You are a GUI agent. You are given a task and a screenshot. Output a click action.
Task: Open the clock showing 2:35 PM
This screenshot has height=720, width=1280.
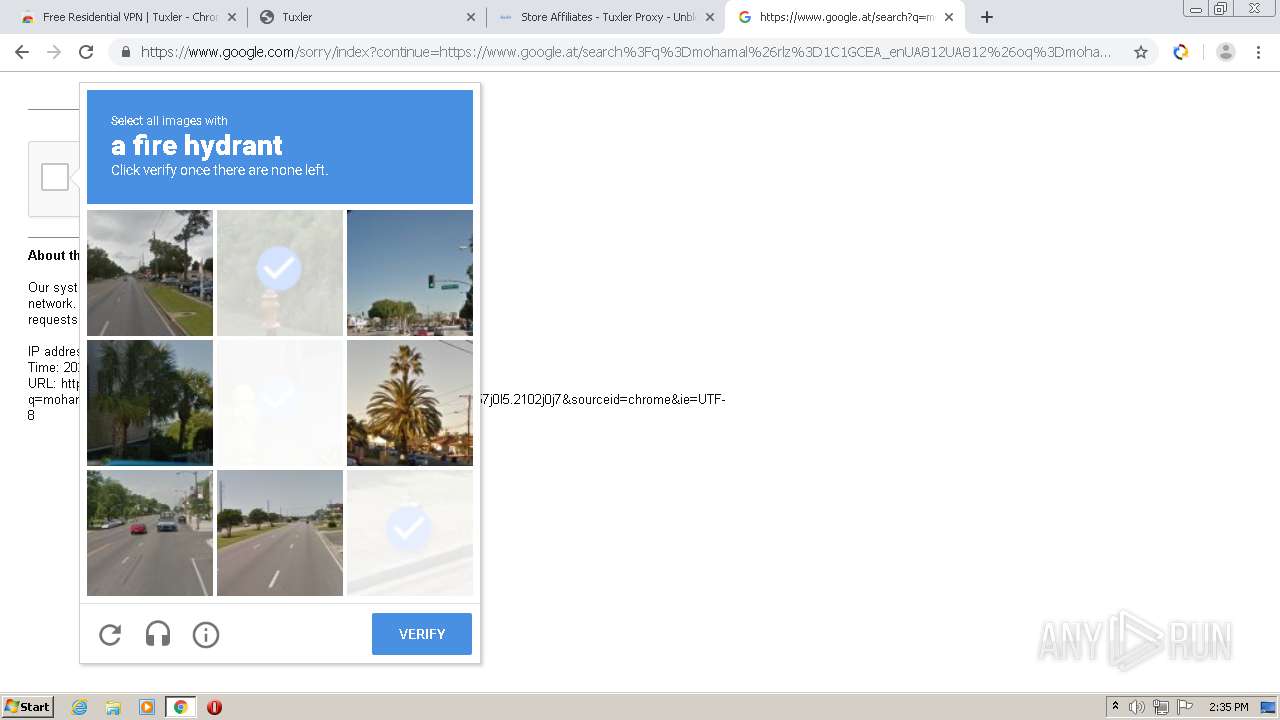pyautogui.click(x=1228, y=707)
